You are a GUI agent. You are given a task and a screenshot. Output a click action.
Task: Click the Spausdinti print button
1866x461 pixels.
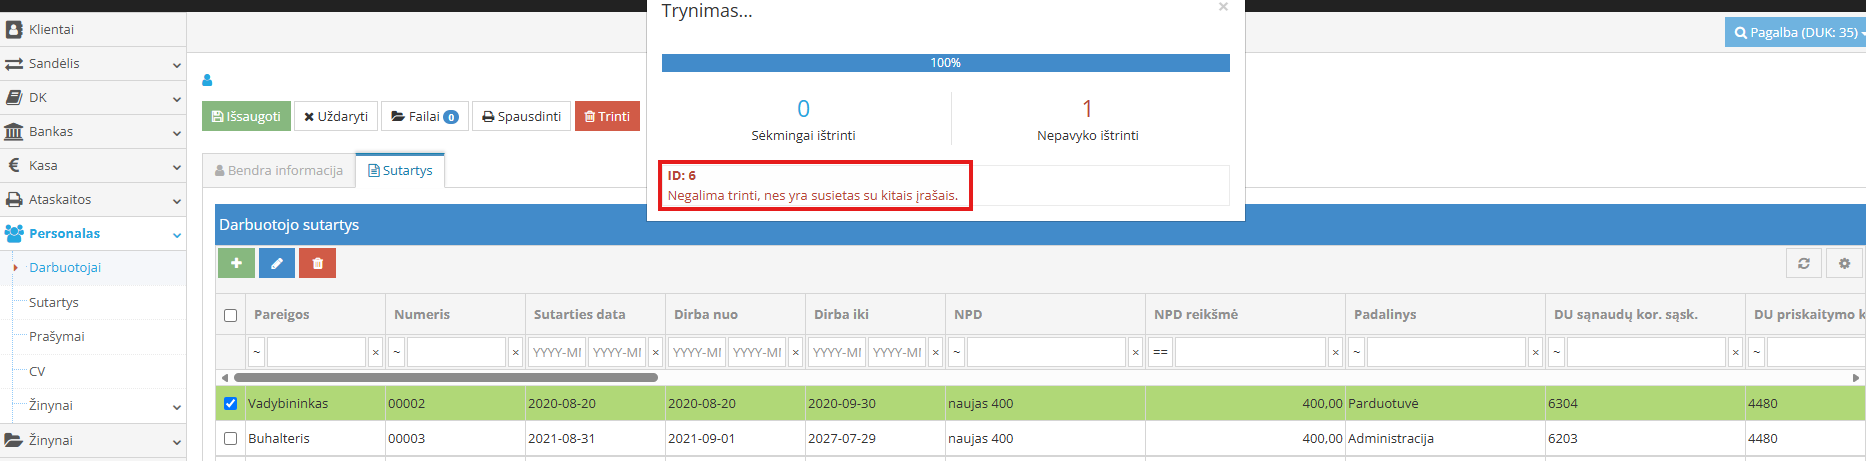click(521, 116)
